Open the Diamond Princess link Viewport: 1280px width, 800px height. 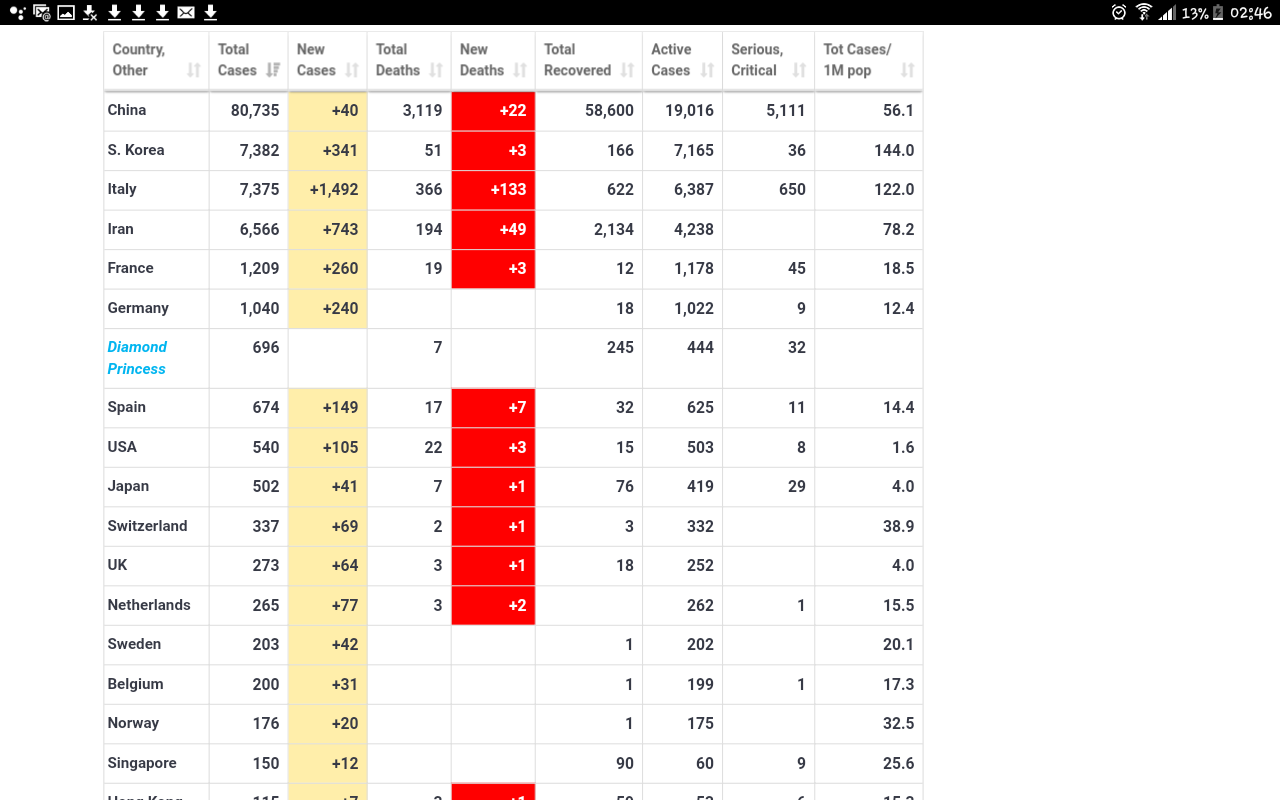pyautogui.click(x=137, y=358)
